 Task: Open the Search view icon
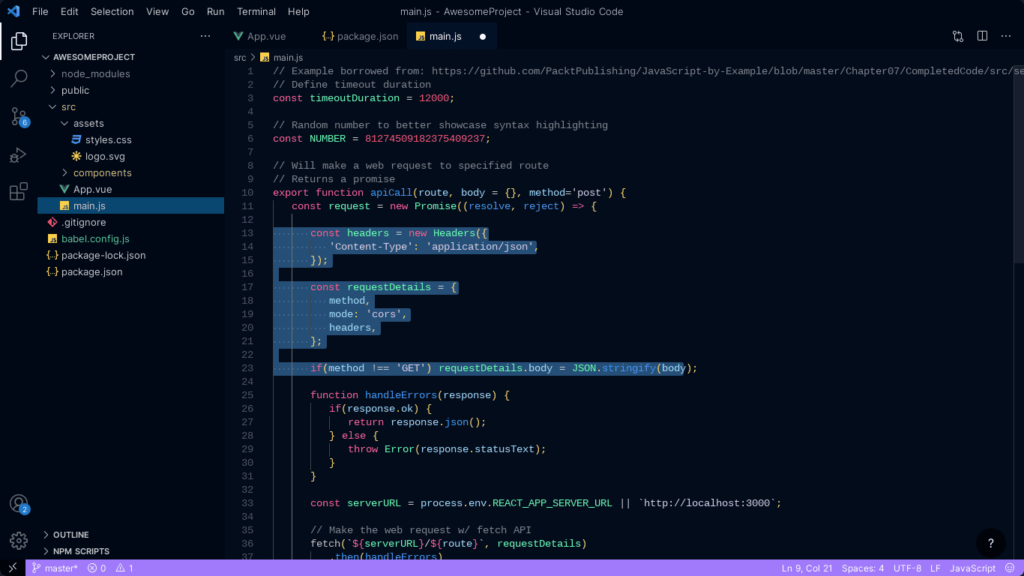point(18,78)
